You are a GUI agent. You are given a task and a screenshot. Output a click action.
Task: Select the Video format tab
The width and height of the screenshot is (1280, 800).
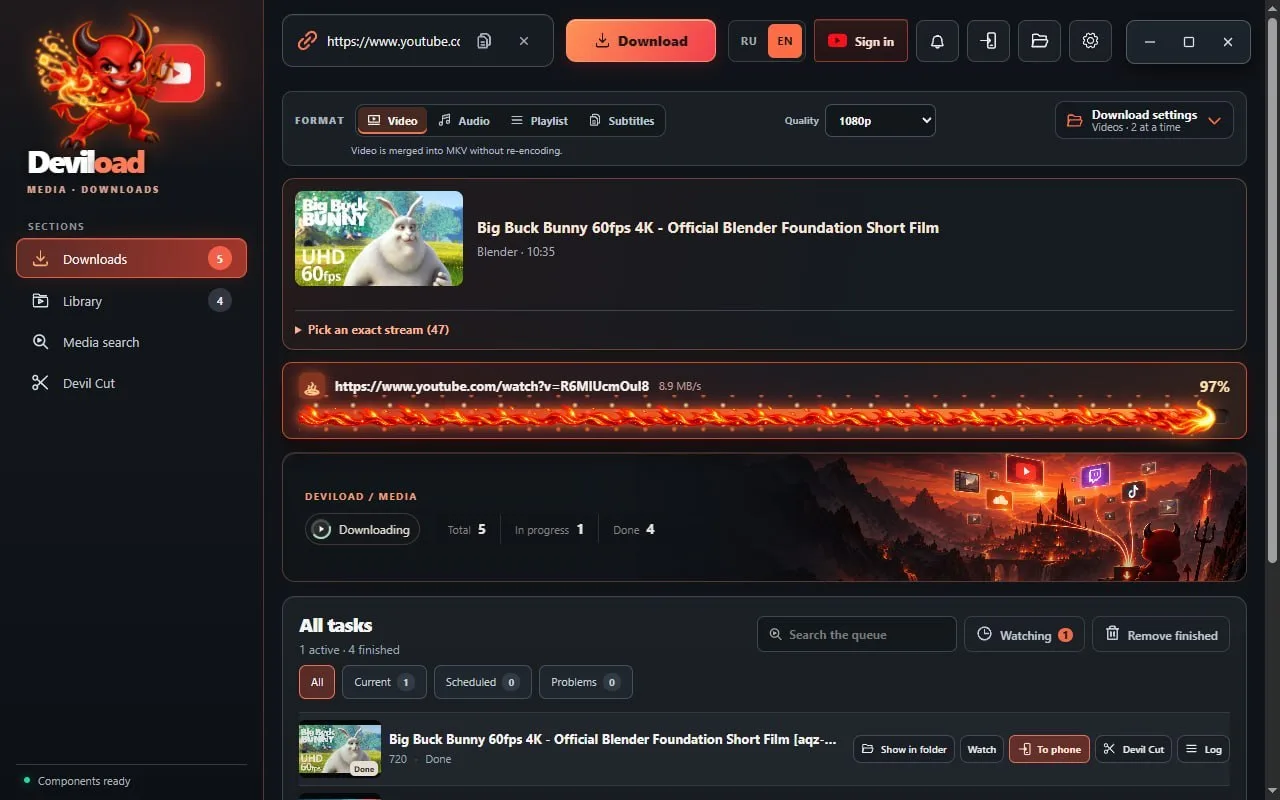tap(392, 121)
